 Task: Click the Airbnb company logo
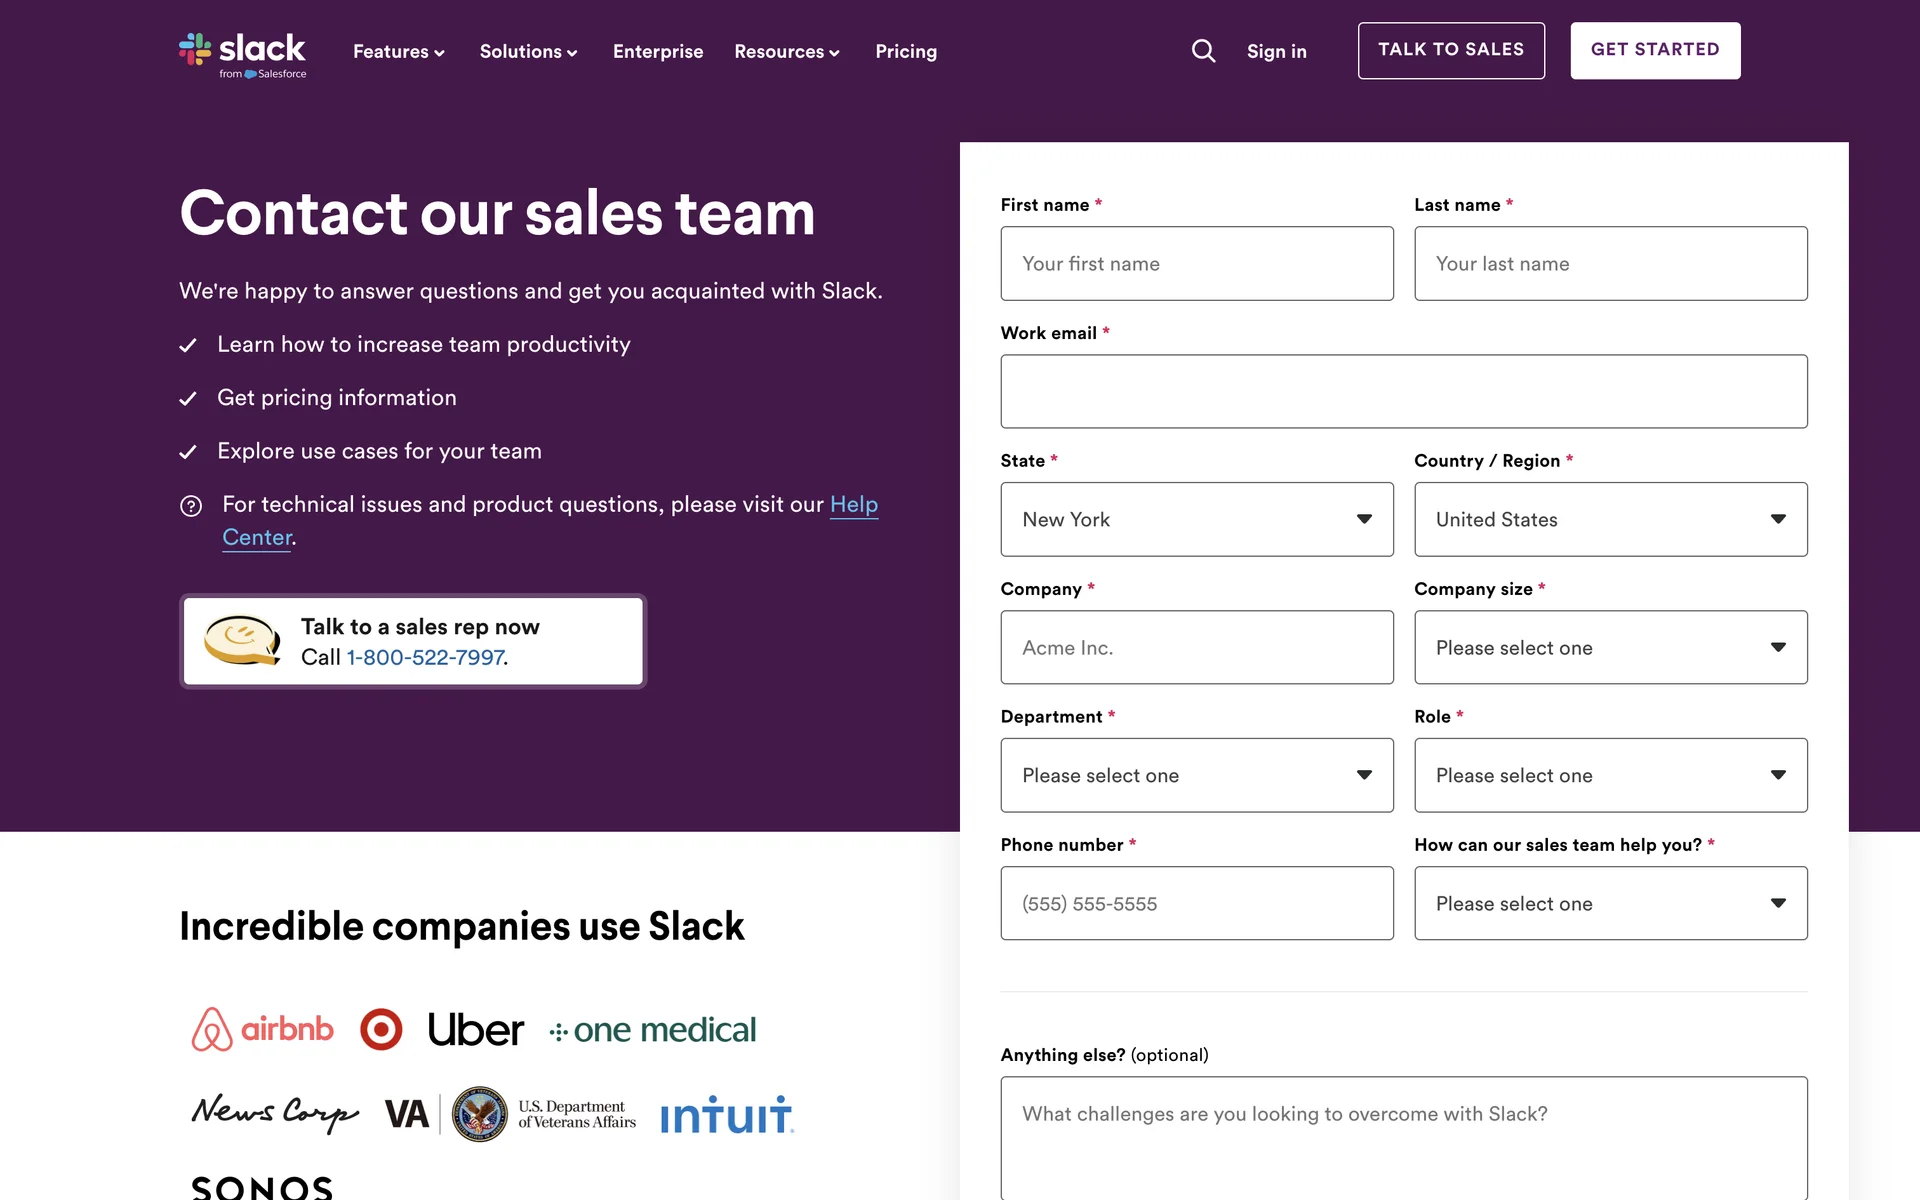point(262,1029)
